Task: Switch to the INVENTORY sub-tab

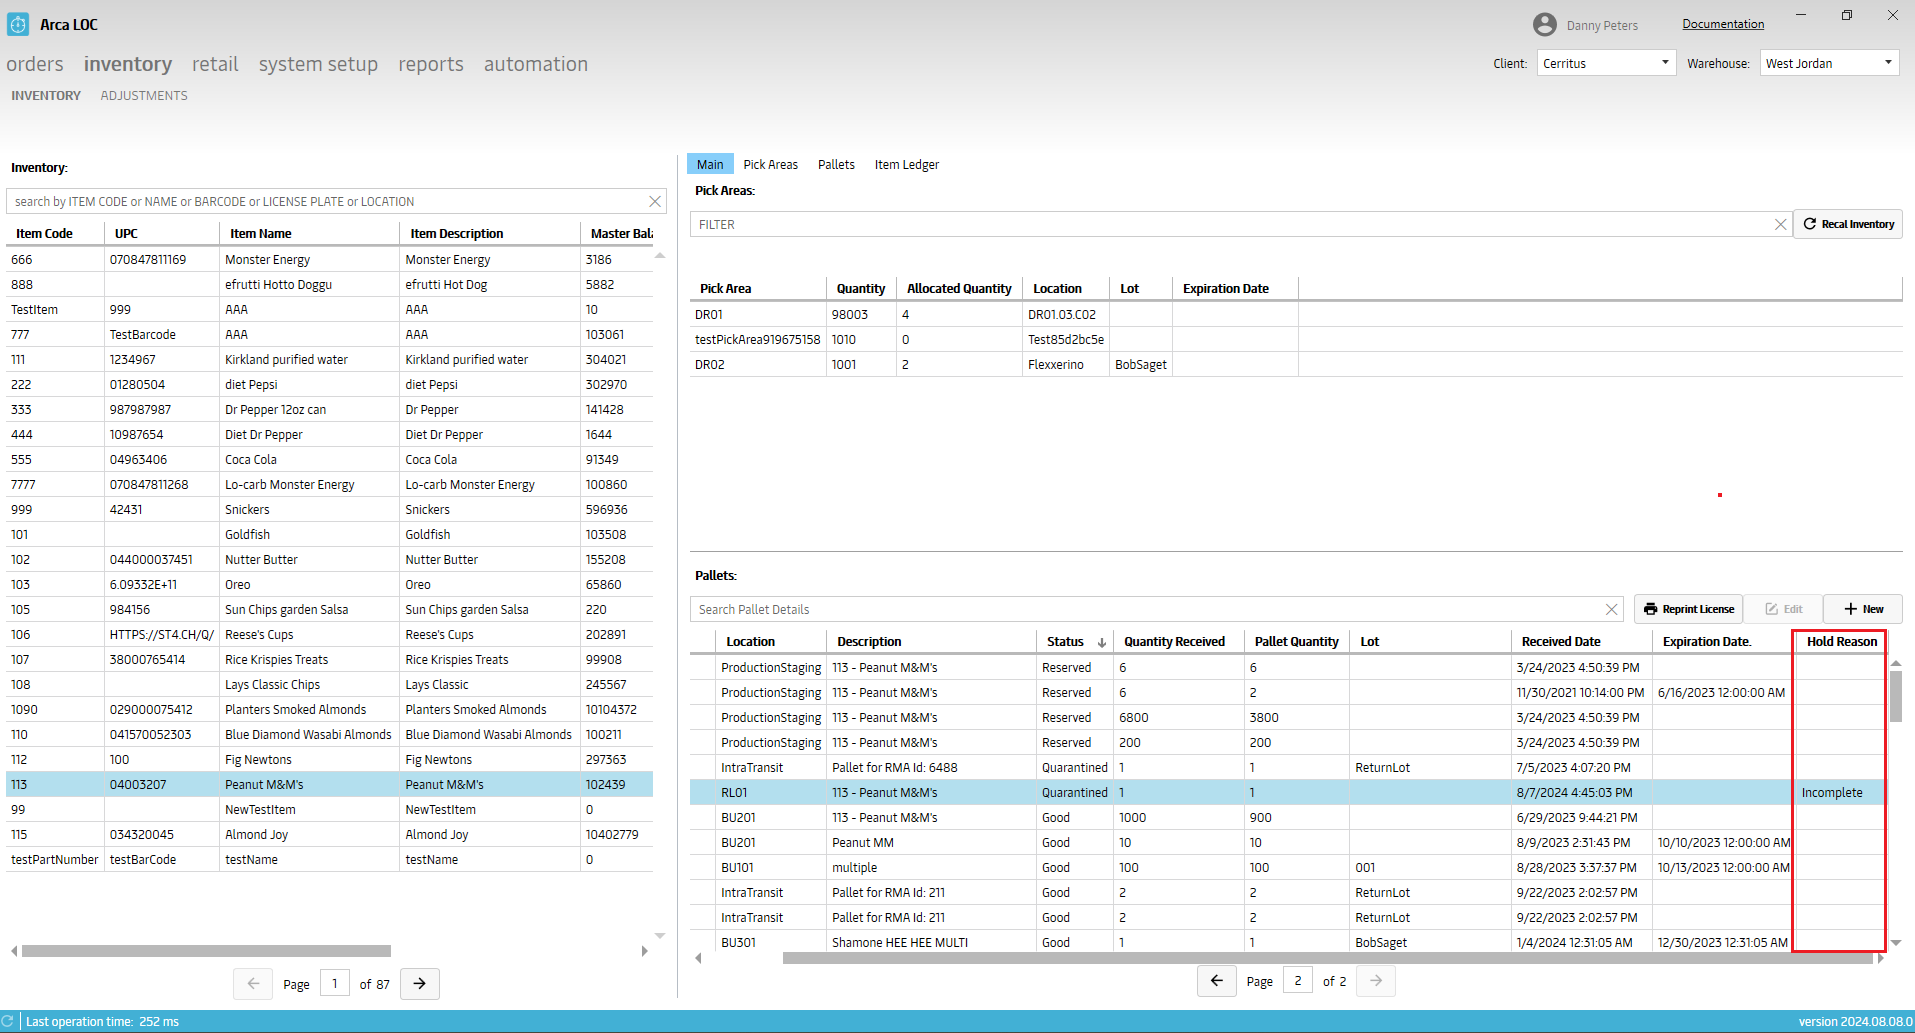Action: point(46,96)
